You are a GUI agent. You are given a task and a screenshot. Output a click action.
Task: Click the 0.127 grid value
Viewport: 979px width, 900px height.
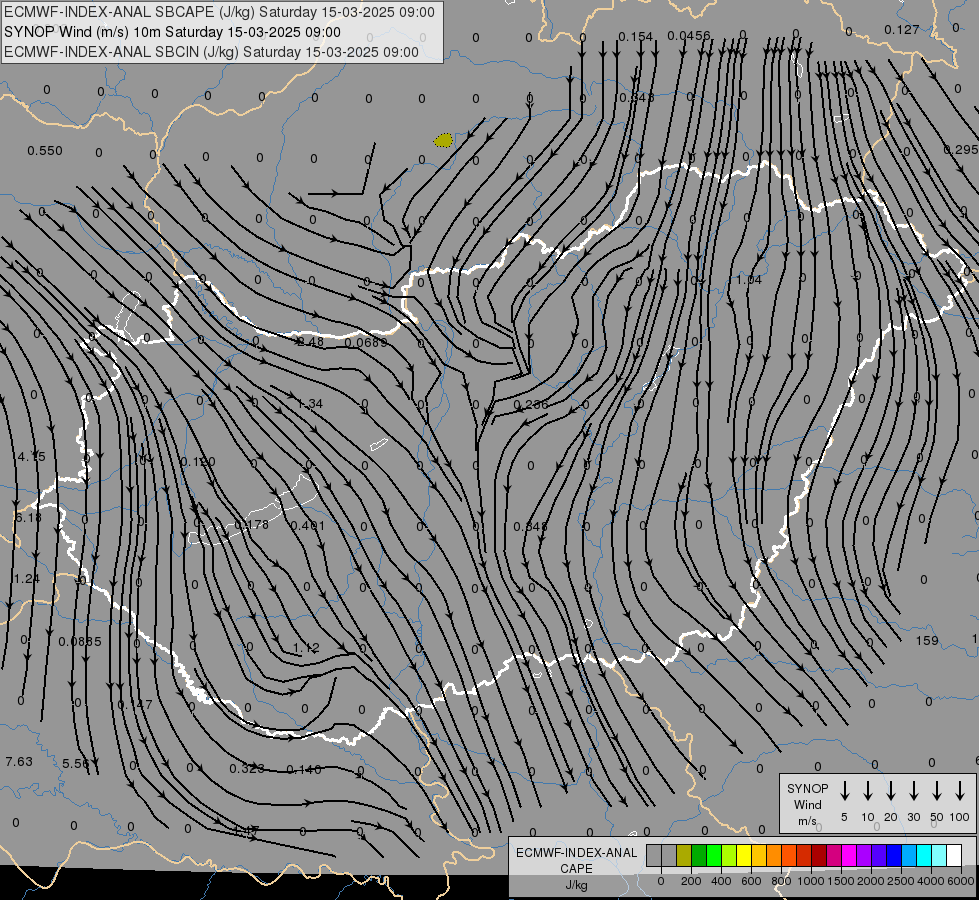902,29
